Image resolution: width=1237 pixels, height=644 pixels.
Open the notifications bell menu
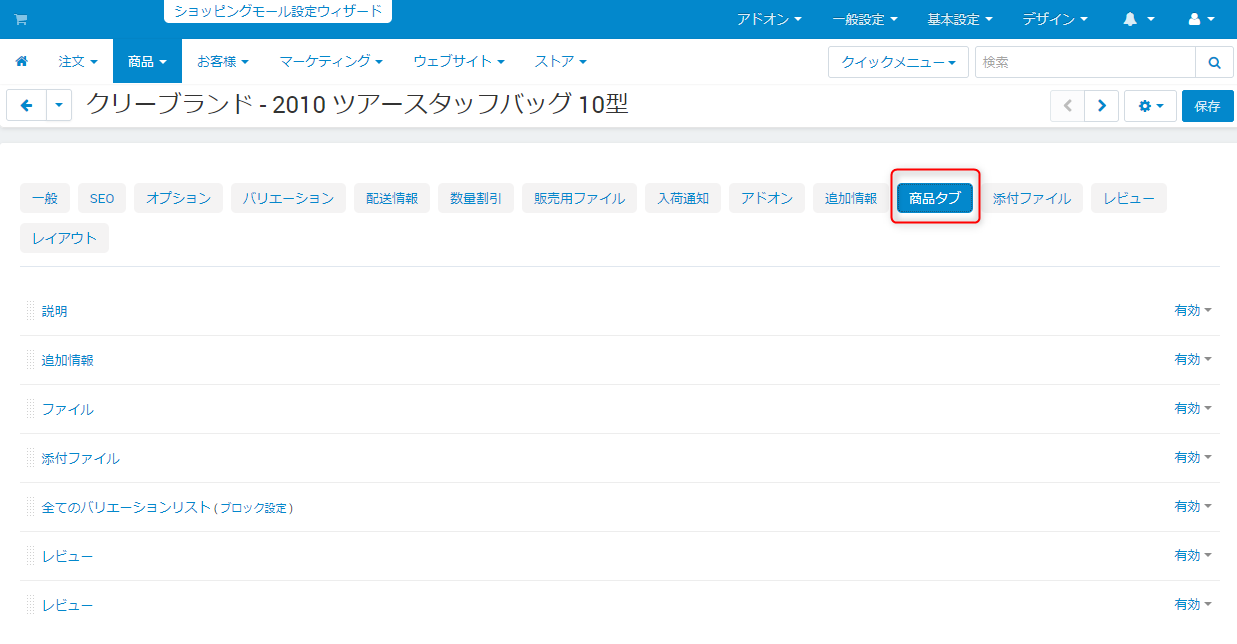pyautogui.click(x=1139, y=19)
